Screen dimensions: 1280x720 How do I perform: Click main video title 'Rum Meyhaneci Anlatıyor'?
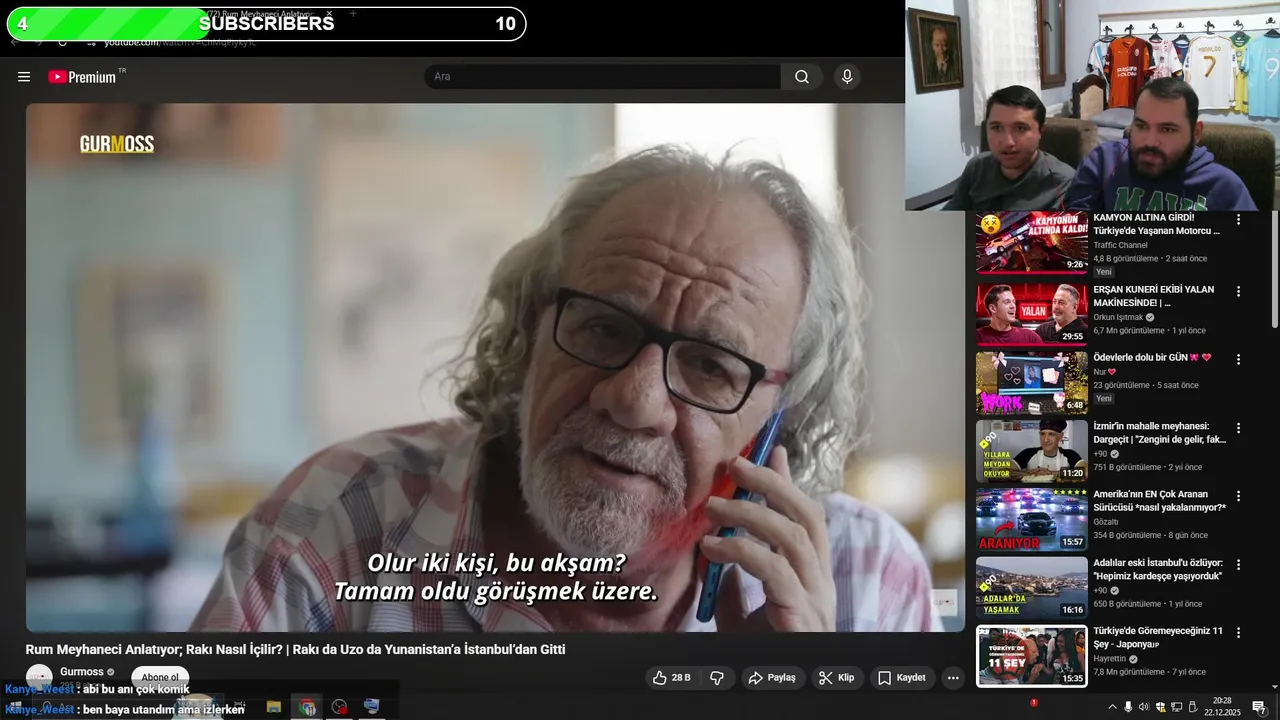(296, 649)
